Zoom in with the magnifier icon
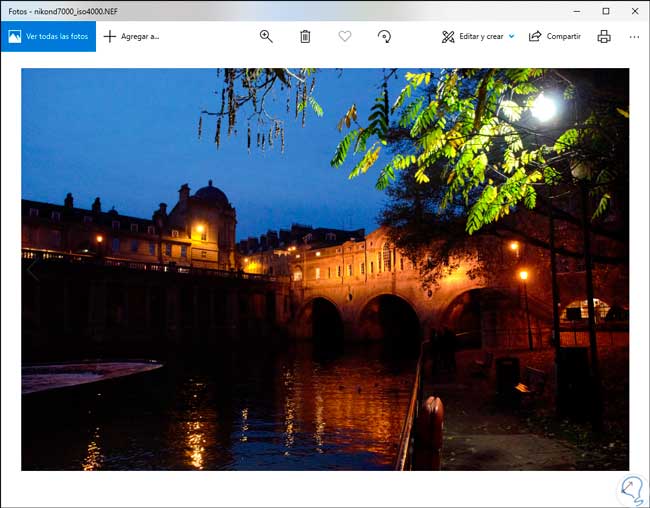 [266, 36]
